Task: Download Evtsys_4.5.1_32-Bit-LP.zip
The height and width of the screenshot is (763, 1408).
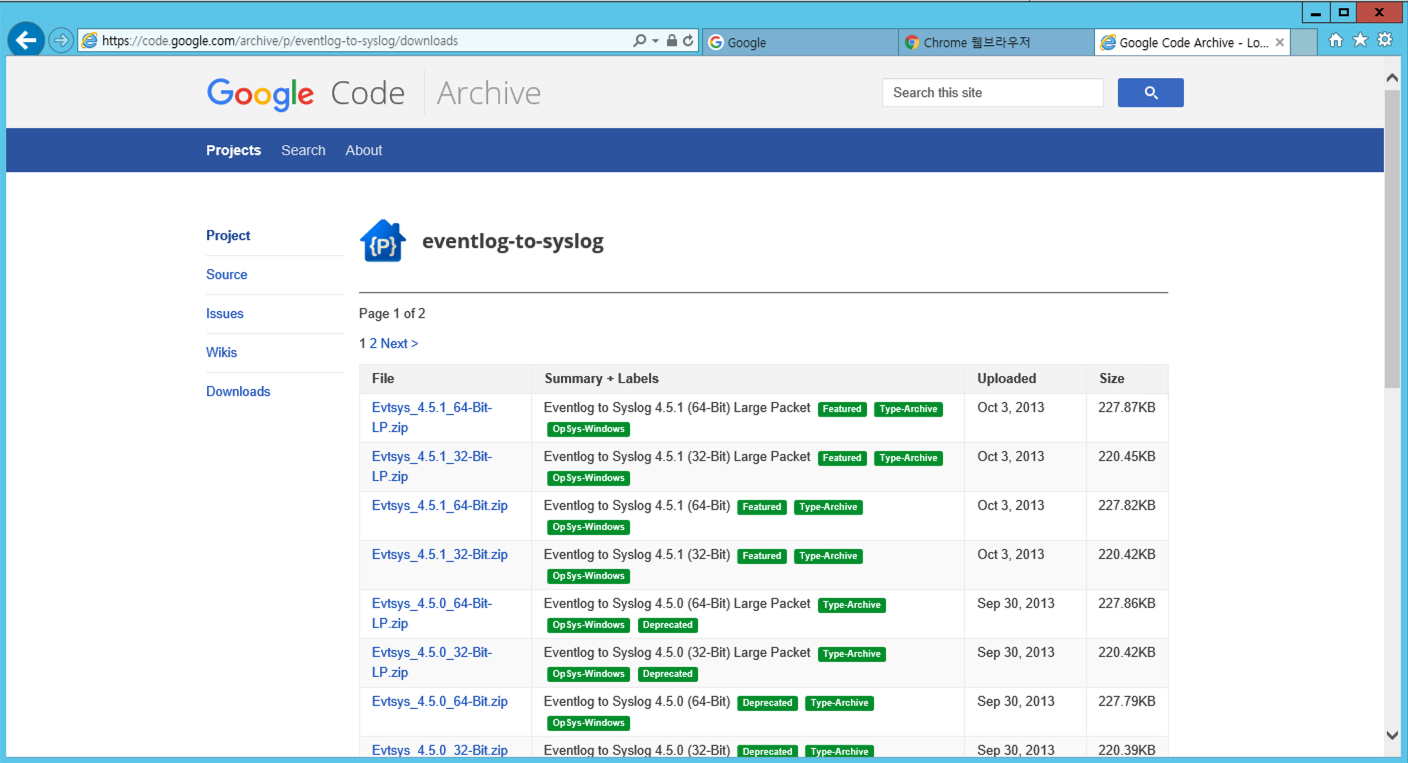Action: 432,466
